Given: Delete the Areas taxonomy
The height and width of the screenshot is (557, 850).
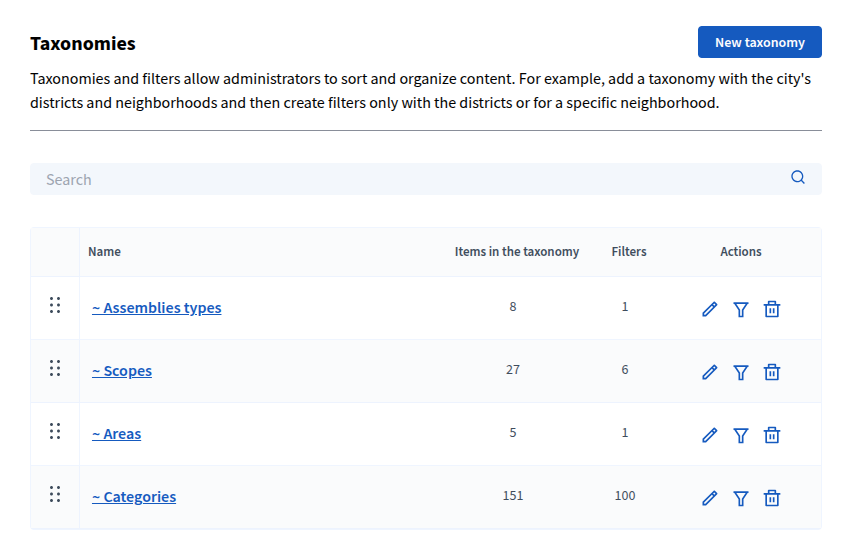Looking at the screenshot, I should pyautogui.click(x=772, y=435).
